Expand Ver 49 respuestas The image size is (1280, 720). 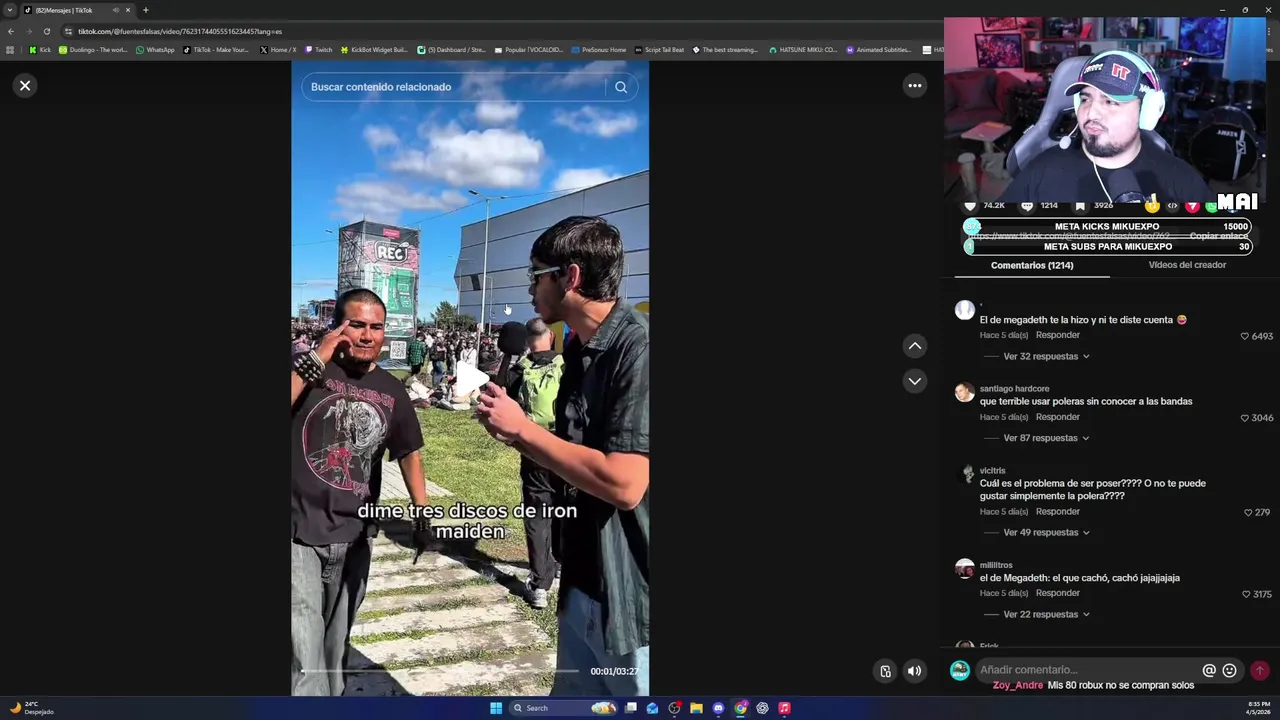pyautogui.click(x=1046, y=532)
